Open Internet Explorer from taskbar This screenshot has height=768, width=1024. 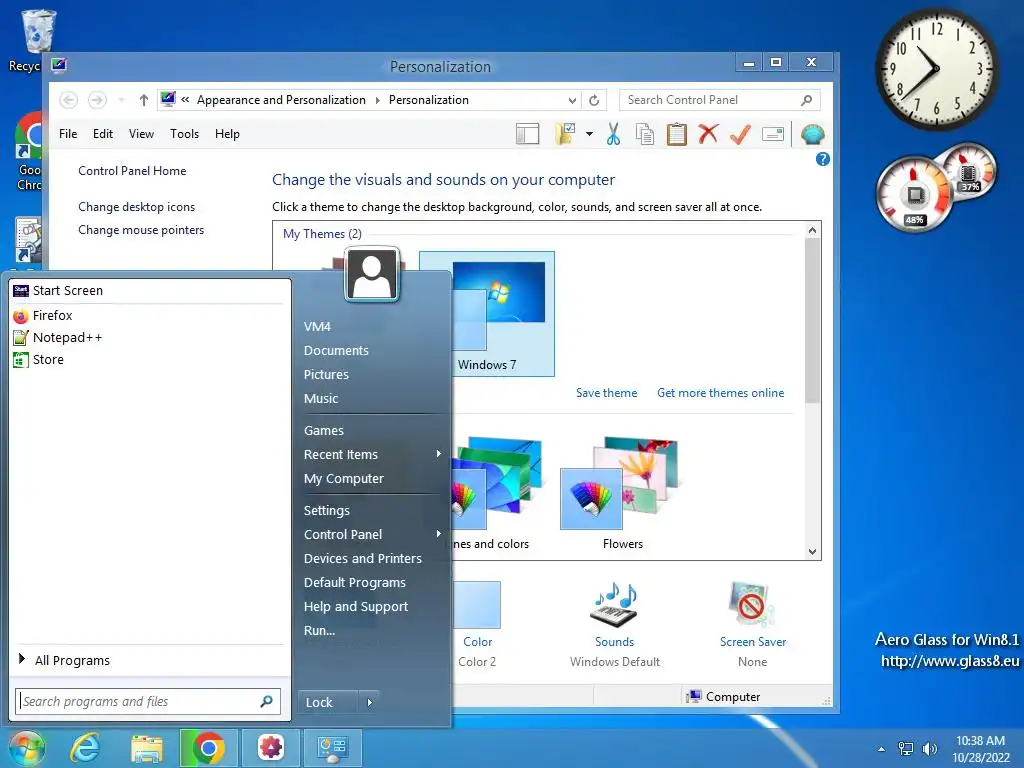pyautogui.click(x=86, y=748)
